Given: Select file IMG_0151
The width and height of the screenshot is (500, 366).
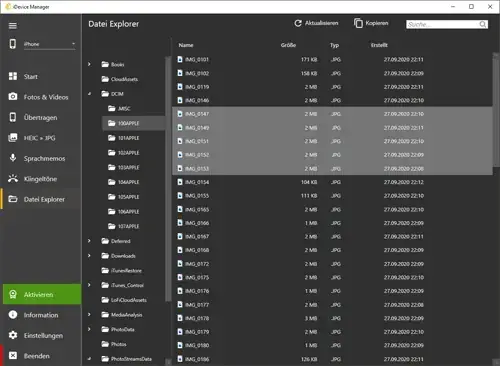Looking at the screenshot, I should tap(332, 141).
